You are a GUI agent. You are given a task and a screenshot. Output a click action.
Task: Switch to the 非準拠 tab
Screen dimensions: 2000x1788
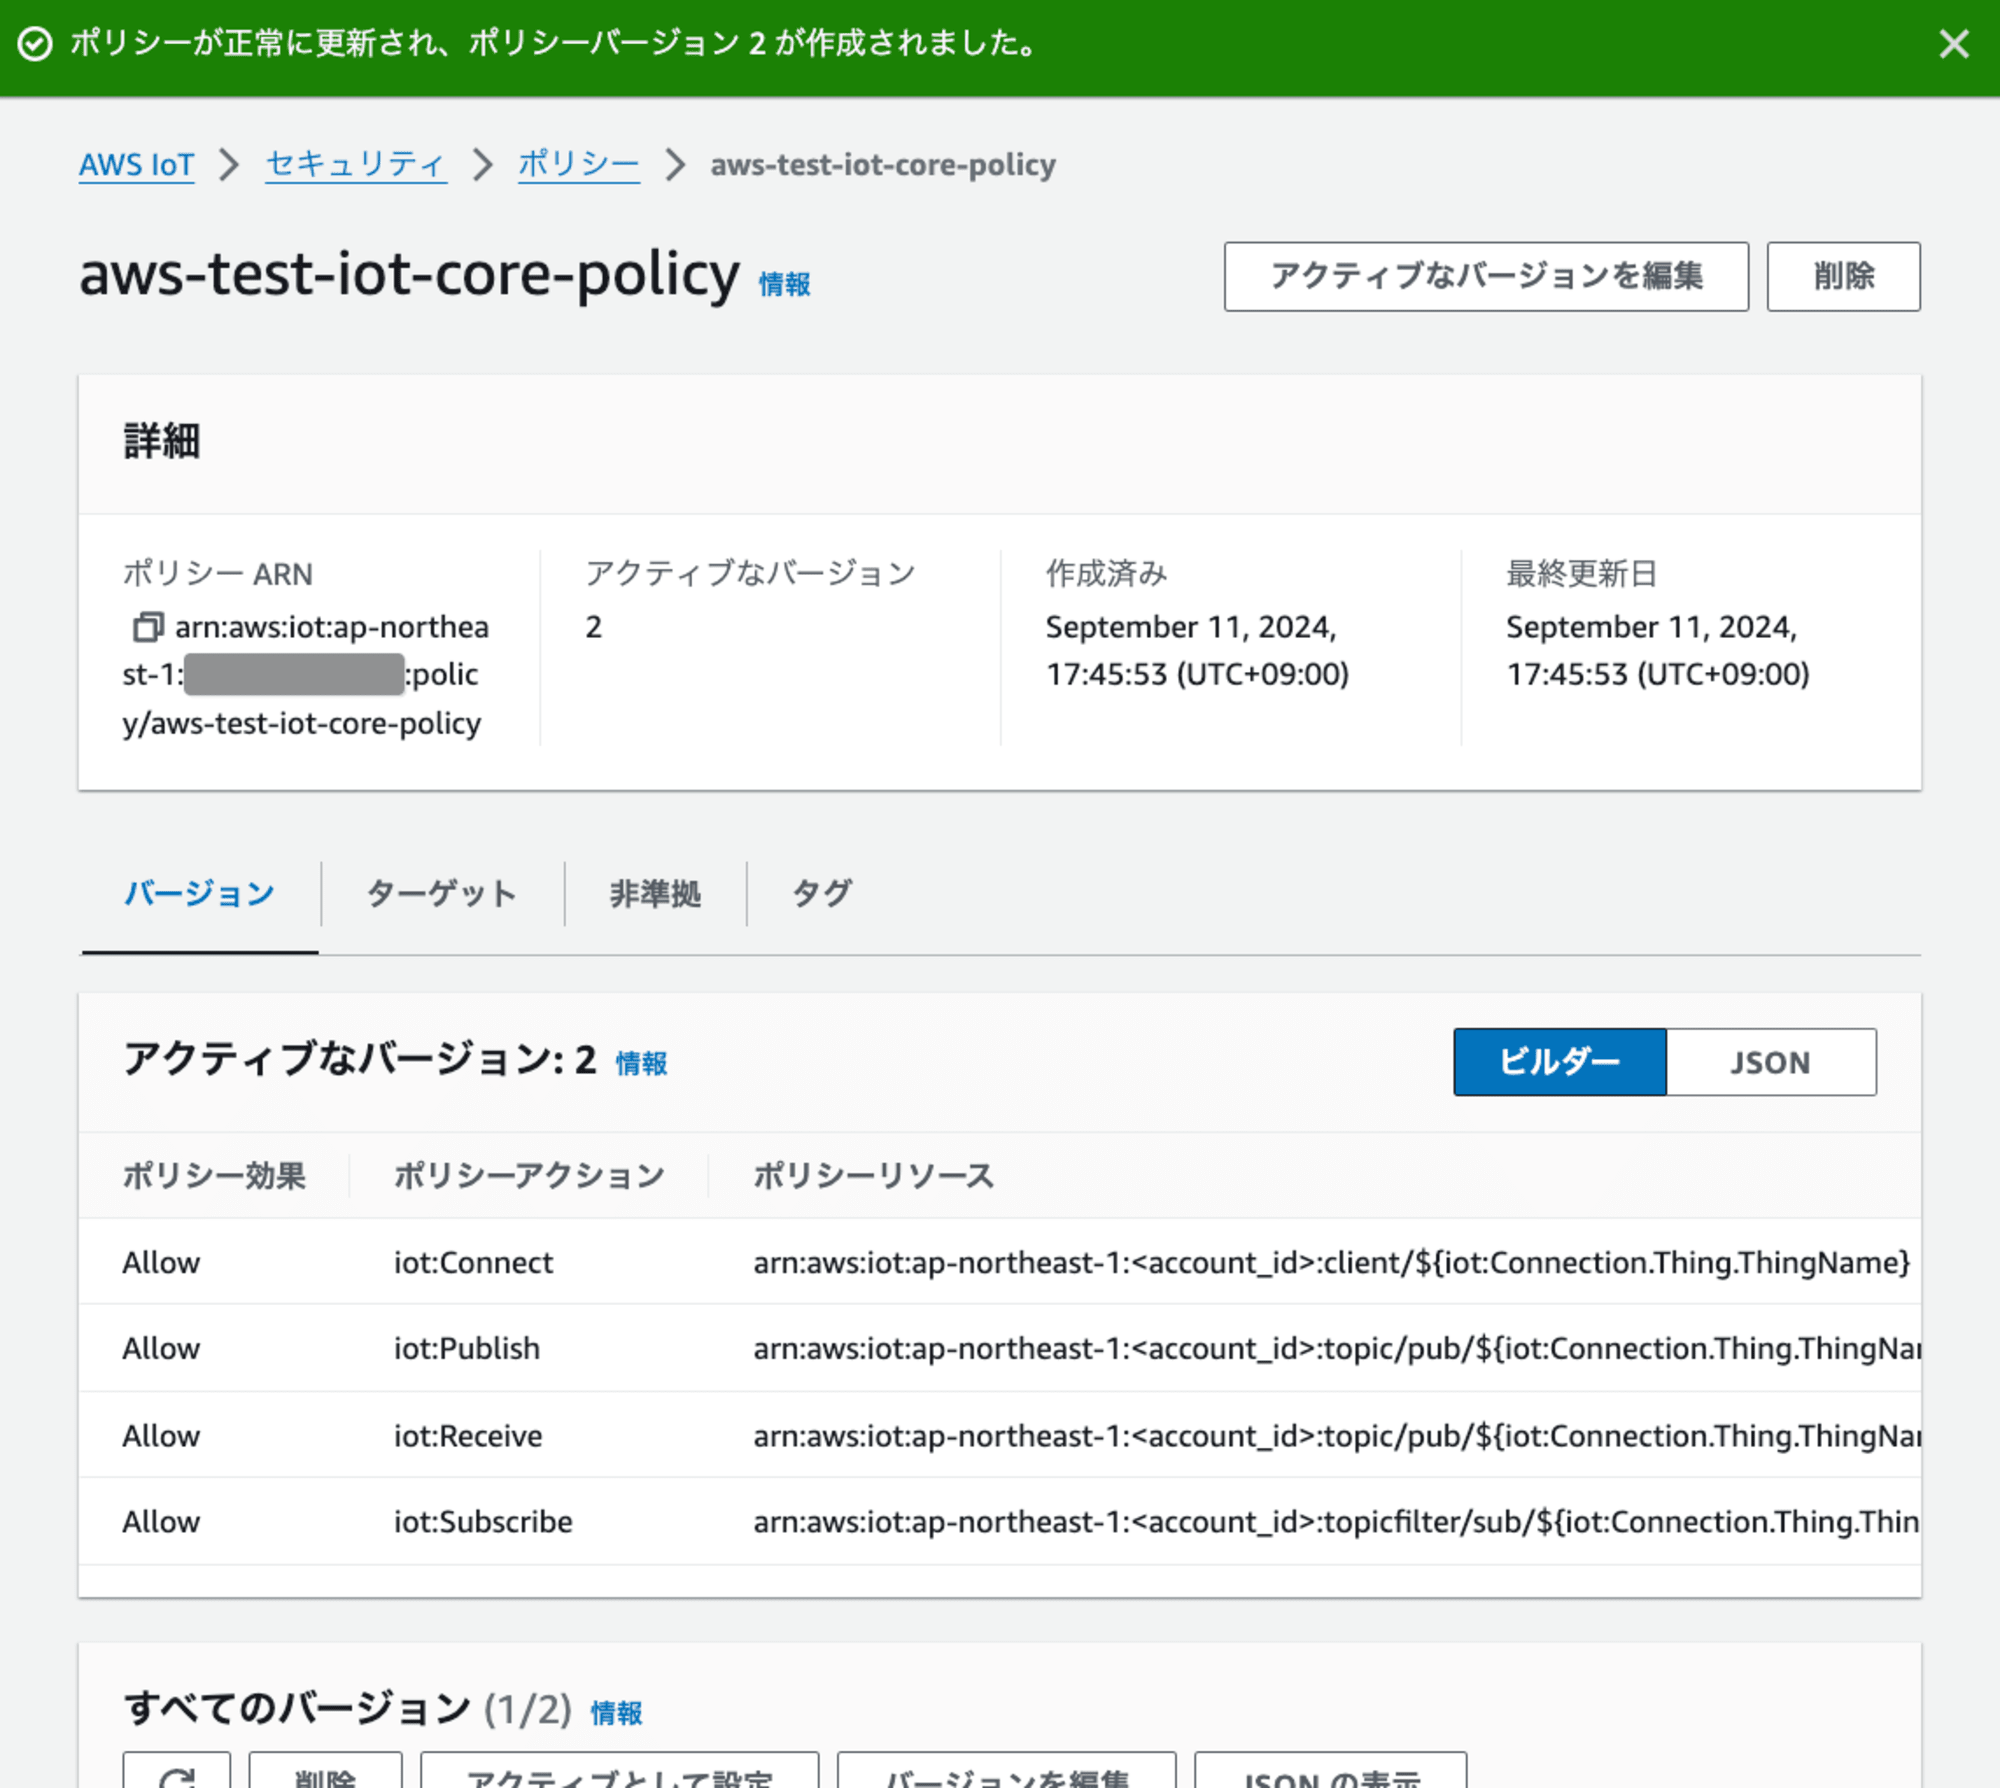click(655, 893)
